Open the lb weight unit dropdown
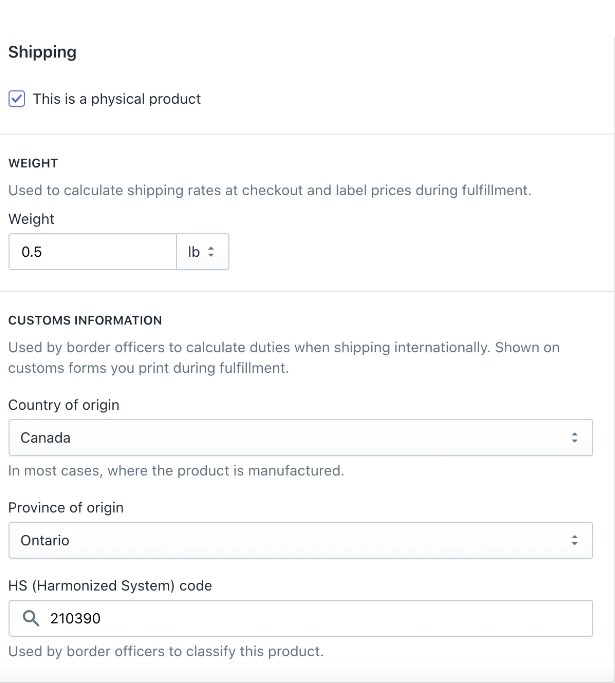Screen dimensions: 615x683 [203, 252]
